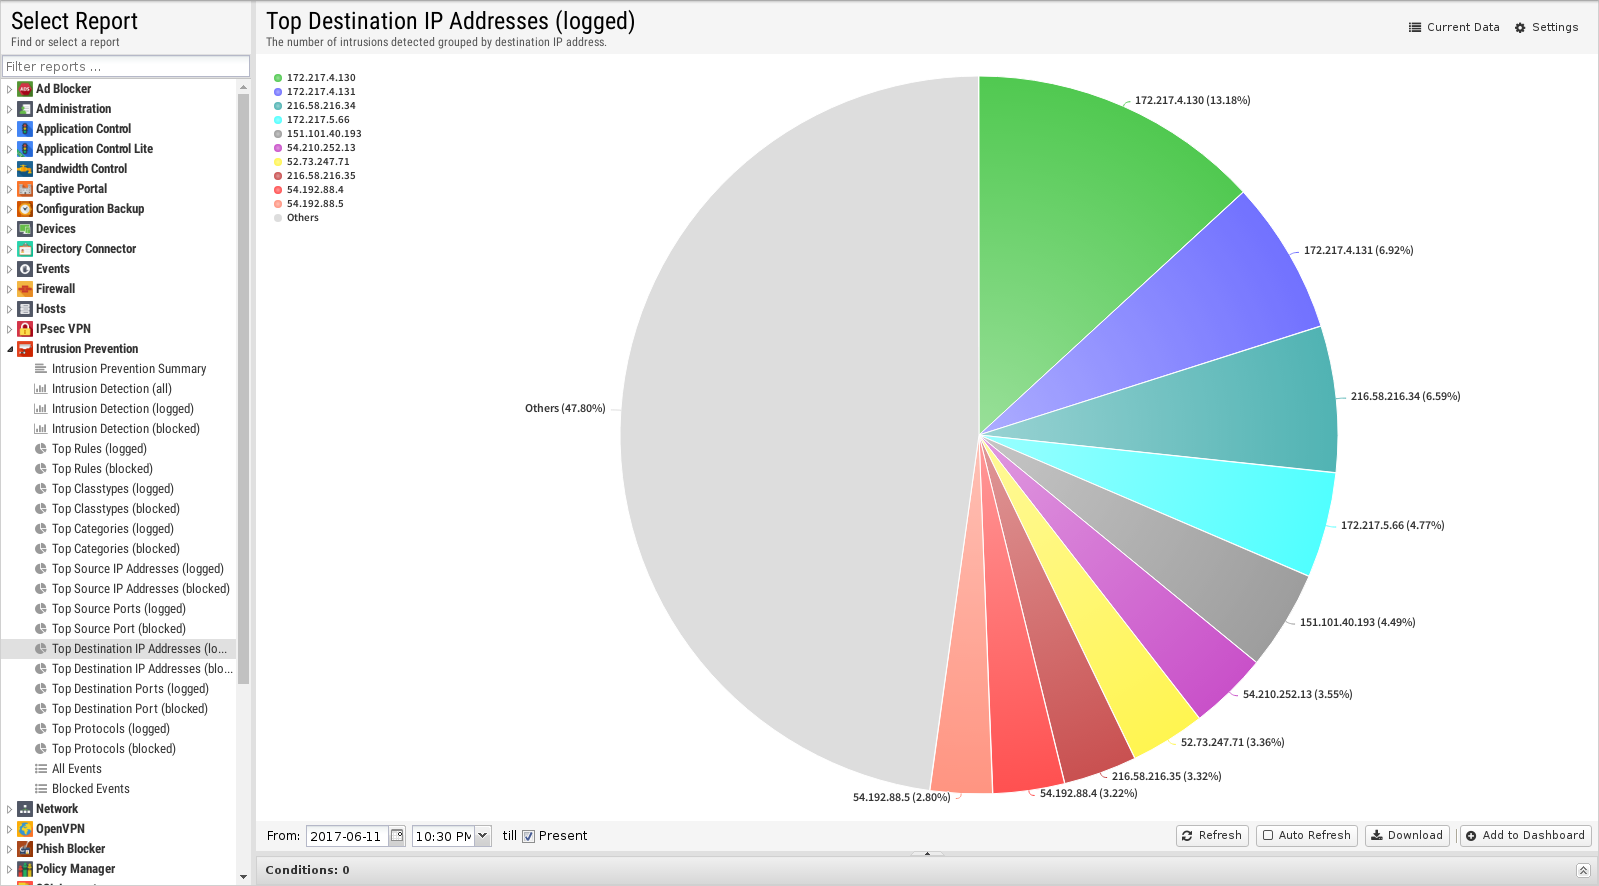Click the Filter reports search field
The width and height of the screenshot is (1599, 886).
coord(126,67)
